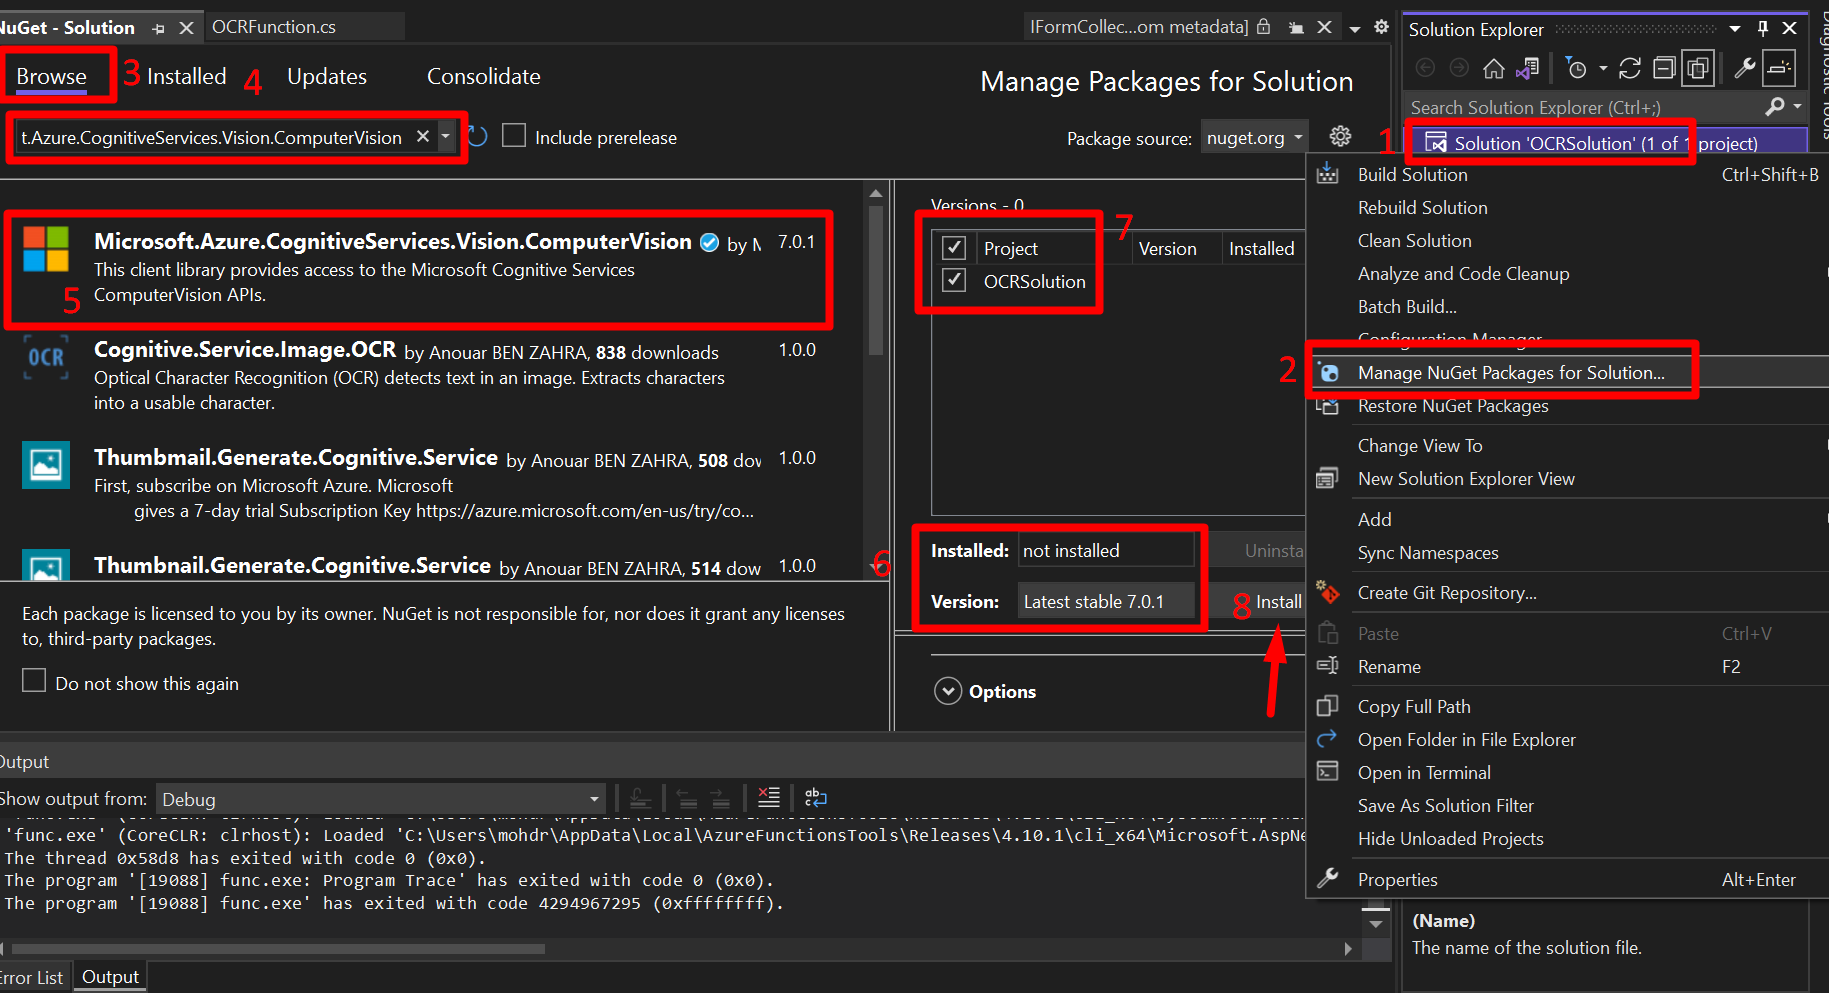Open the package search history dropdown arrow
The width and height of the screenshot is (1829, 993).
(x=446, y=136)
